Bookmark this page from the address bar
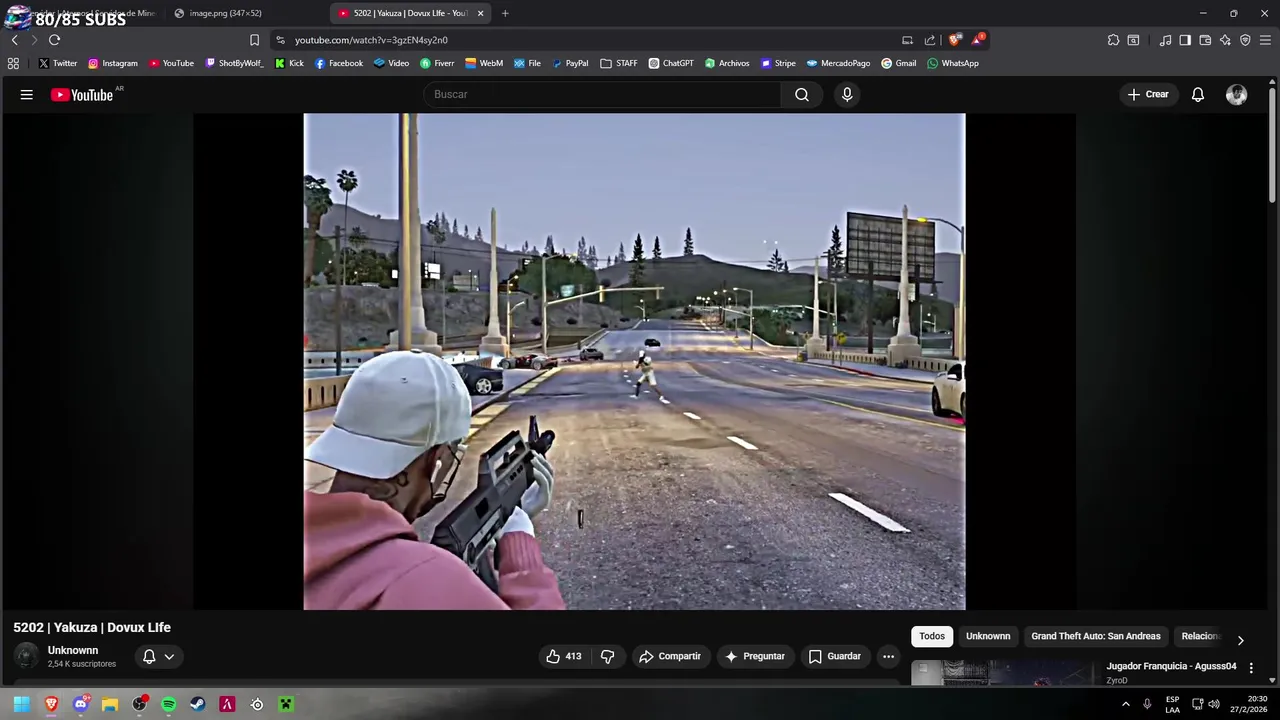This screenshot has height=720, width=1280. tap(254, 40)
